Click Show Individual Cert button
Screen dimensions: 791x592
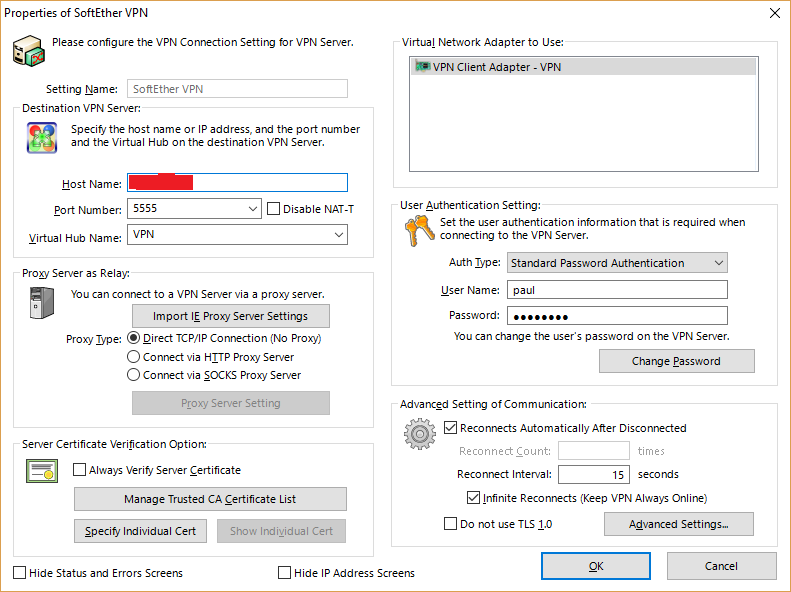281,531
